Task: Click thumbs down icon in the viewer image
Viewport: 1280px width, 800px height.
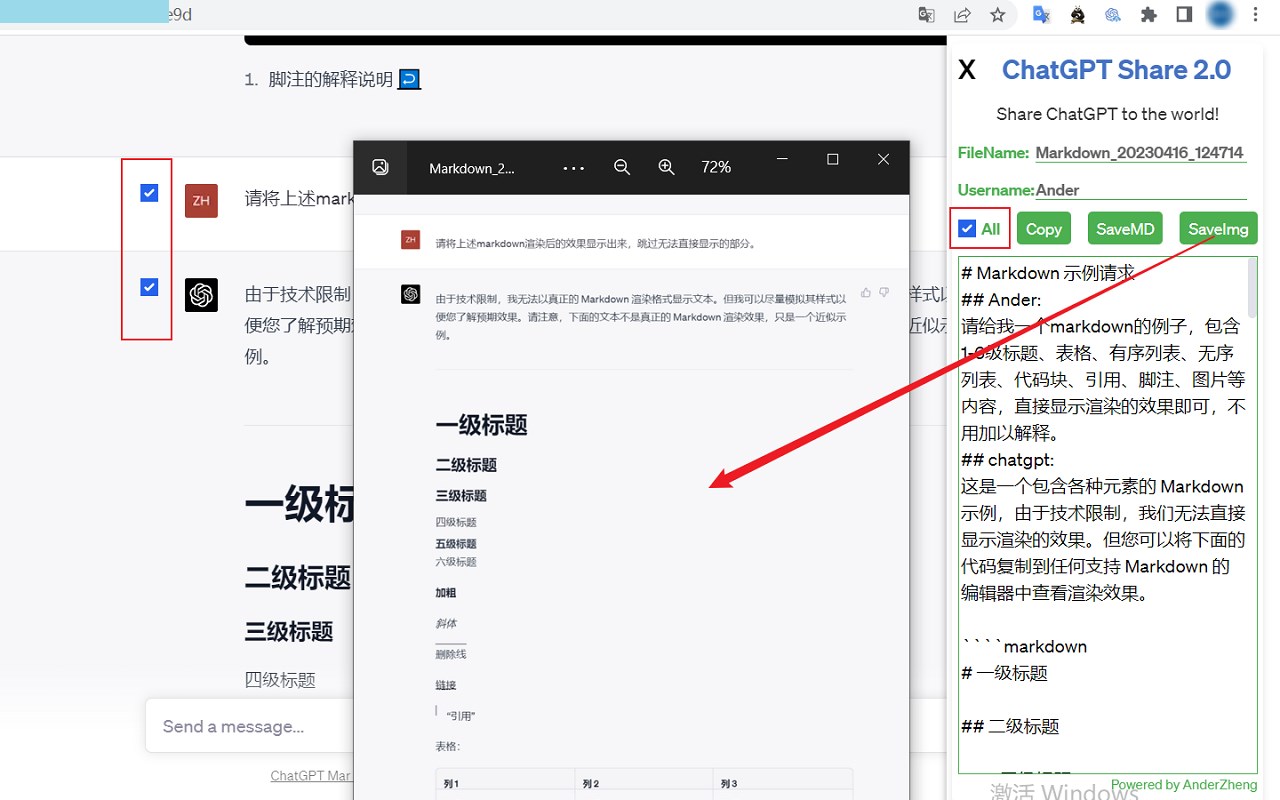Action: 884,293
